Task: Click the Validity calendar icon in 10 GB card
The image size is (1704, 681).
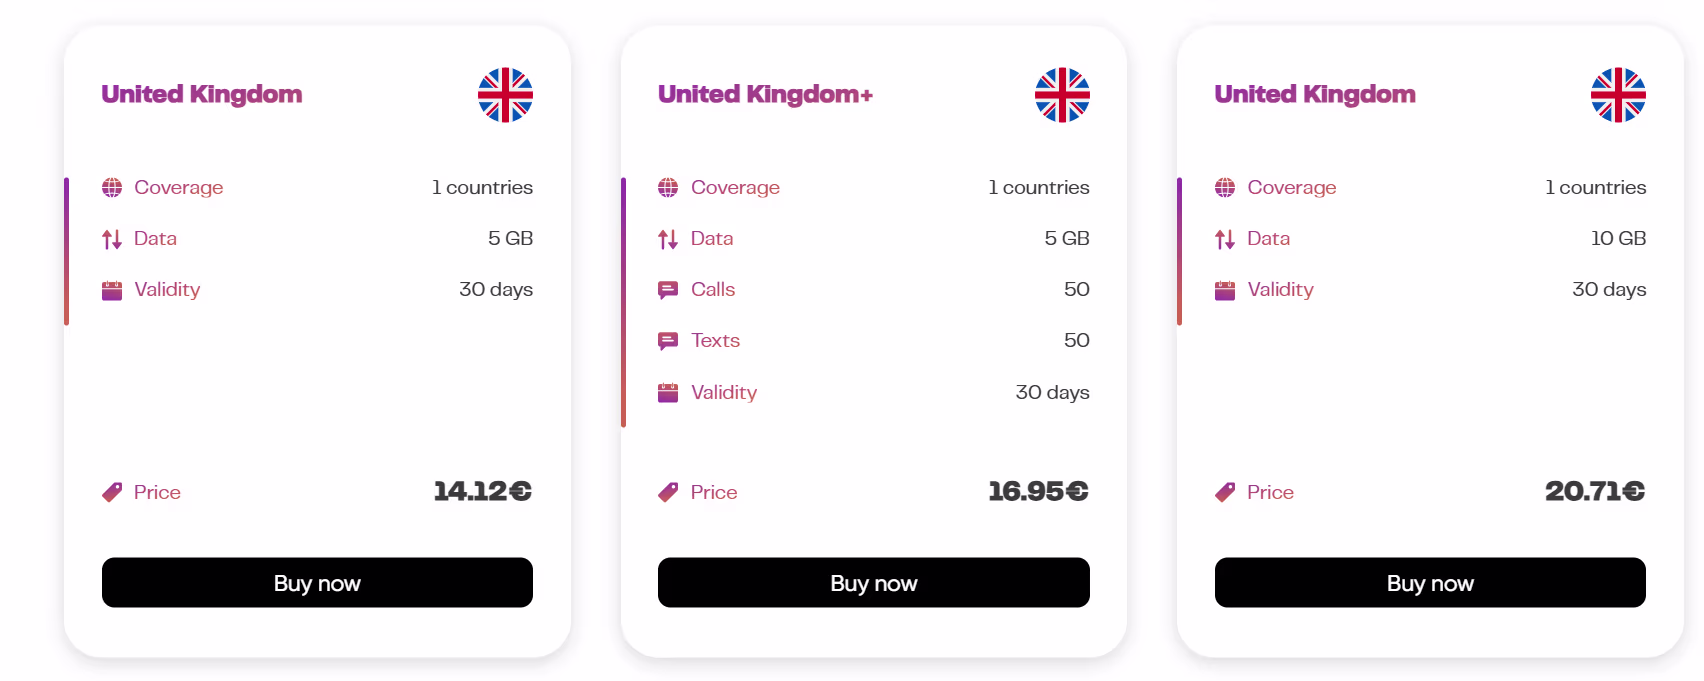Action: tap(1225, 290)
